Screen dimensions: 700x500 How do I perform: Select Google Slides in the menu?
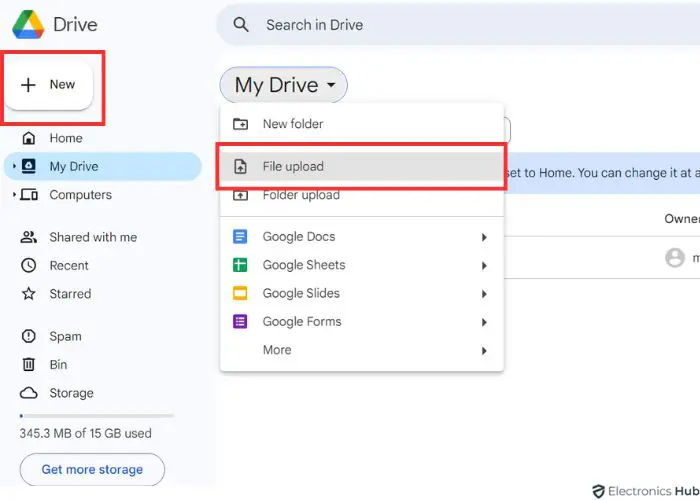point(300,293)
